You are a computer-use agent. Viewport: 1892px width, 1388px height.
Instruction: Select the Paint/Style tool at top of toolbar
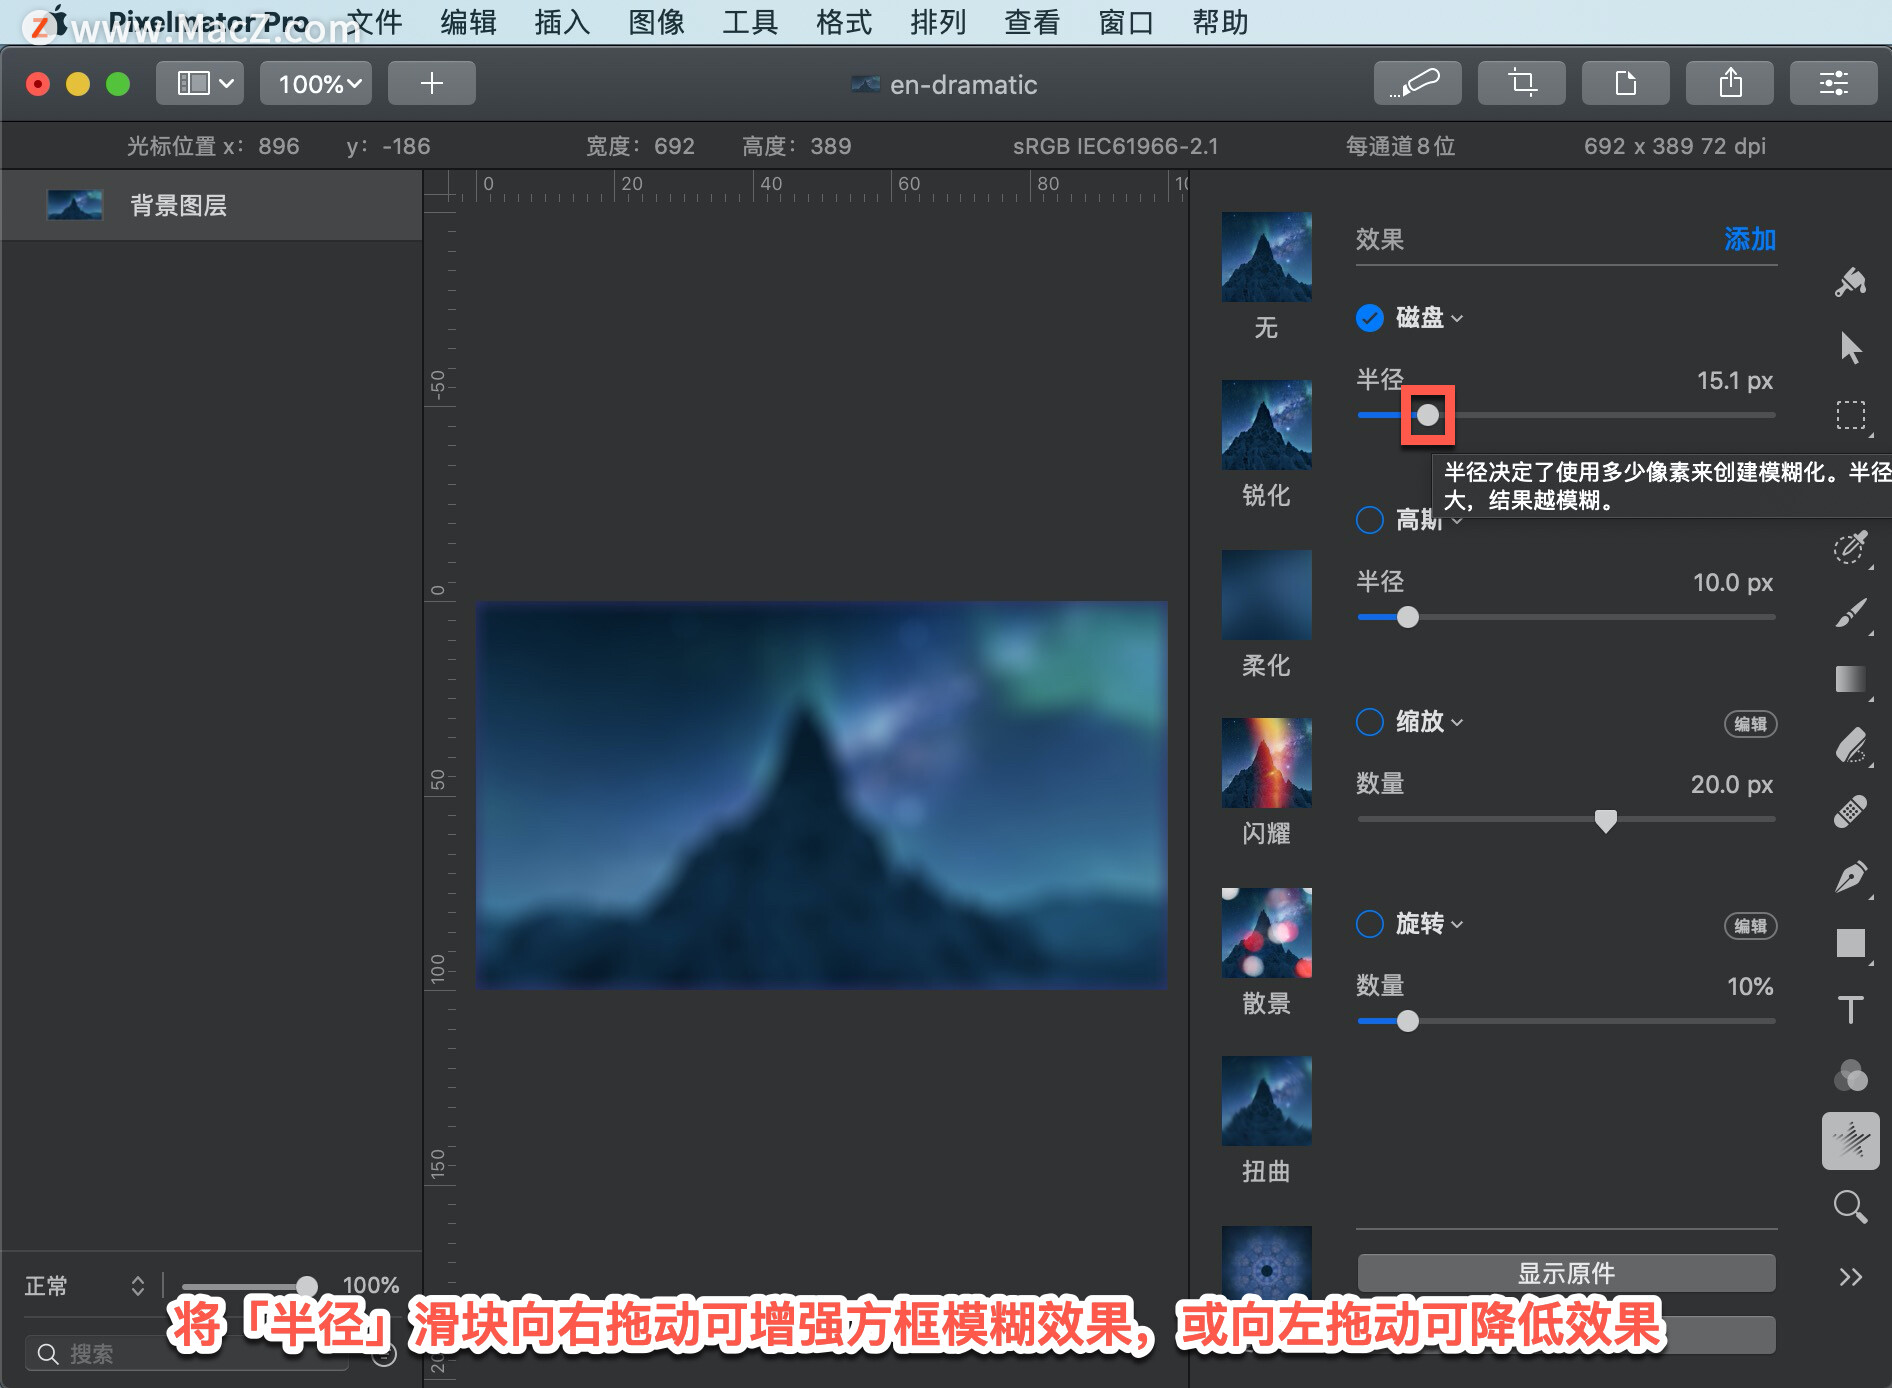(x=1850, y=283)
